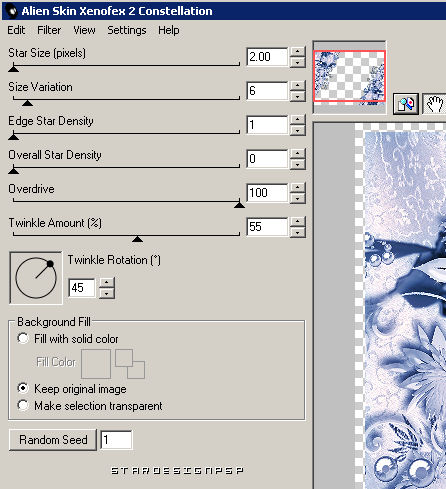Decrease Edge Star Density with down arrow
Screen dimensions: 446x489
pos(297,130)
